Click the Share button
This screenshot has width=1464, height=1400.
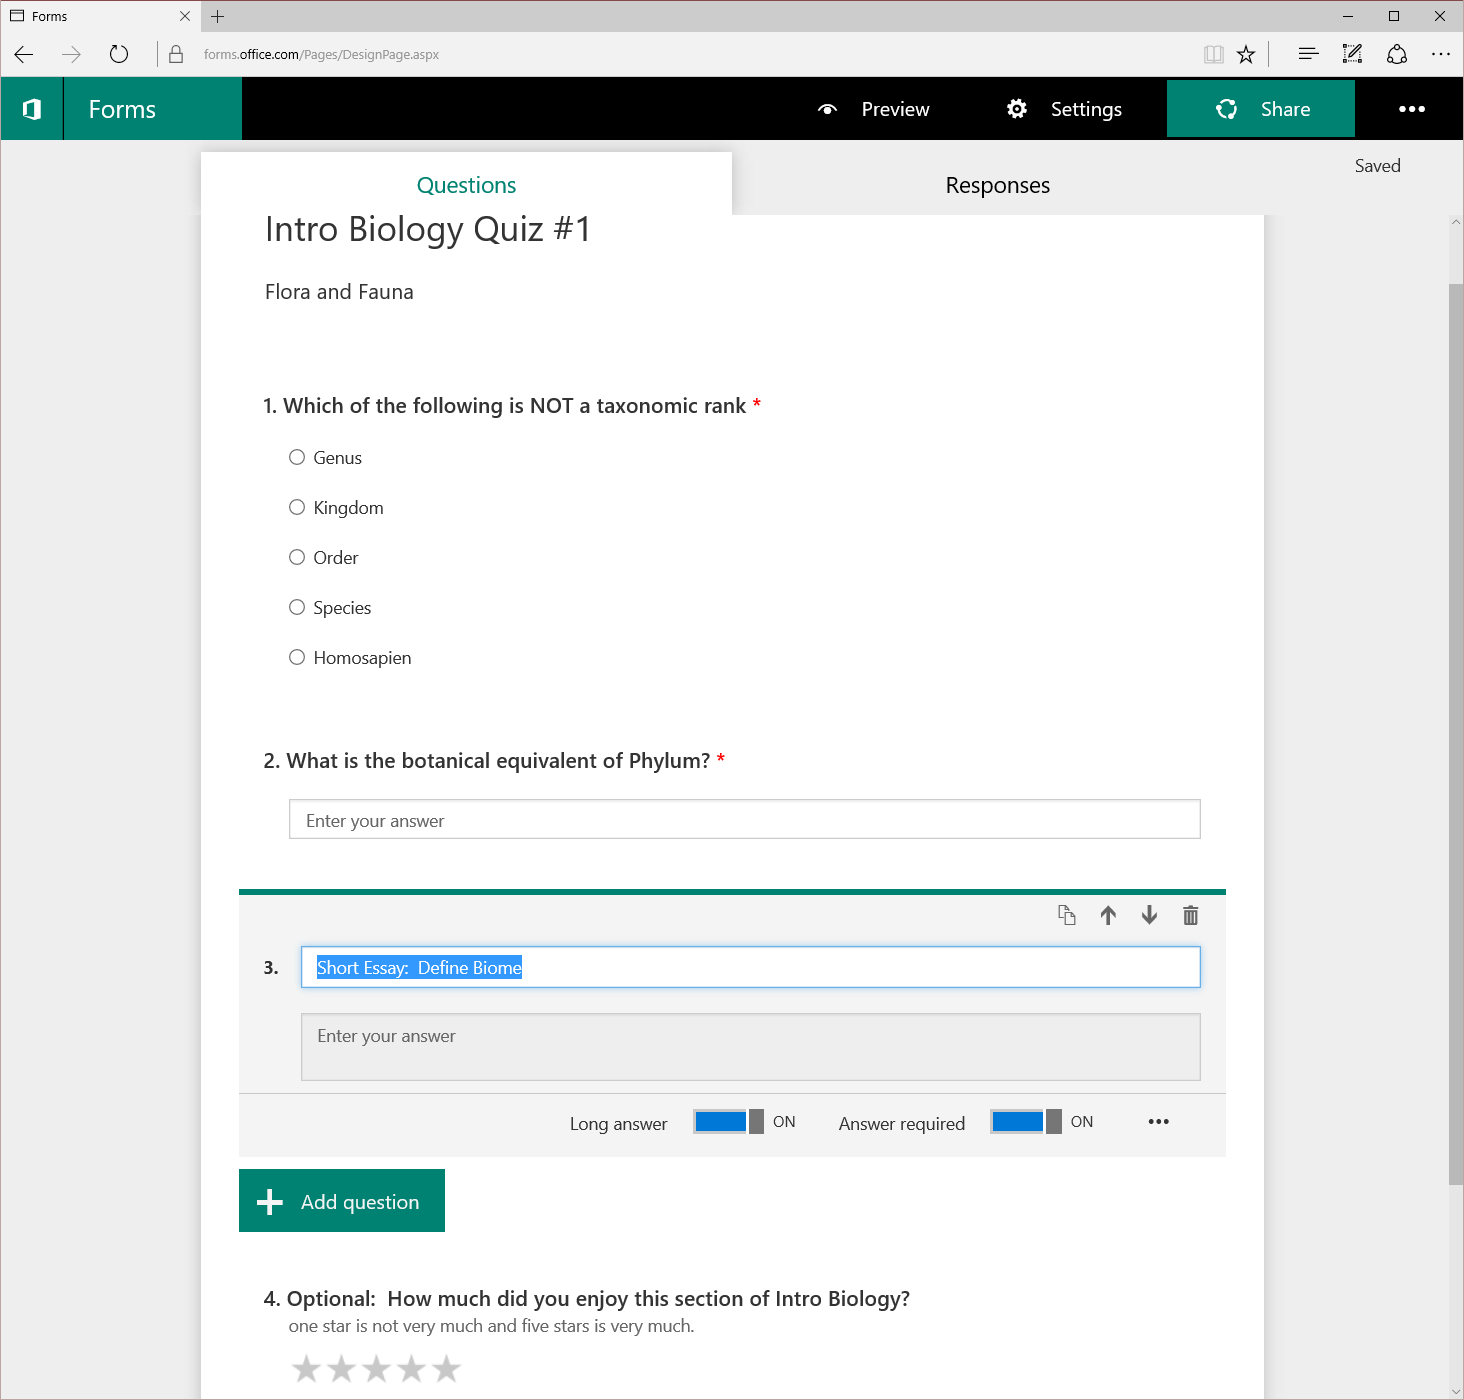[1261, 109]
